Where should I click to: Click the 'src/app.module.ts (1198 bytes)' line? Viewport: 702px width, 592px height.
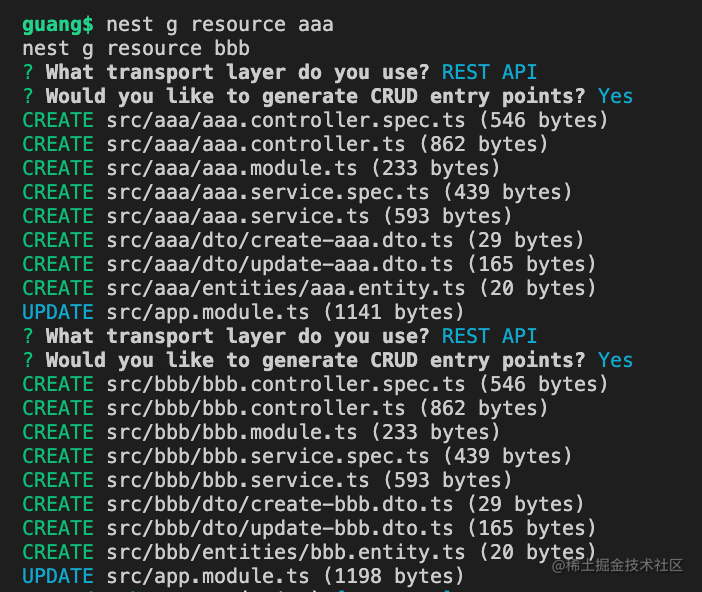pos(285,576)
